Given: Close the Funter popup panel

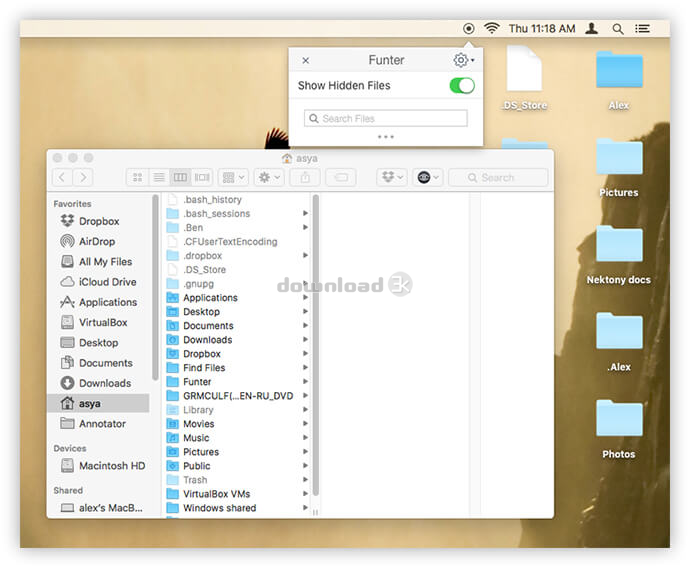Looking at the screenshot, I should pyautogui.click(x=306, y=60).
